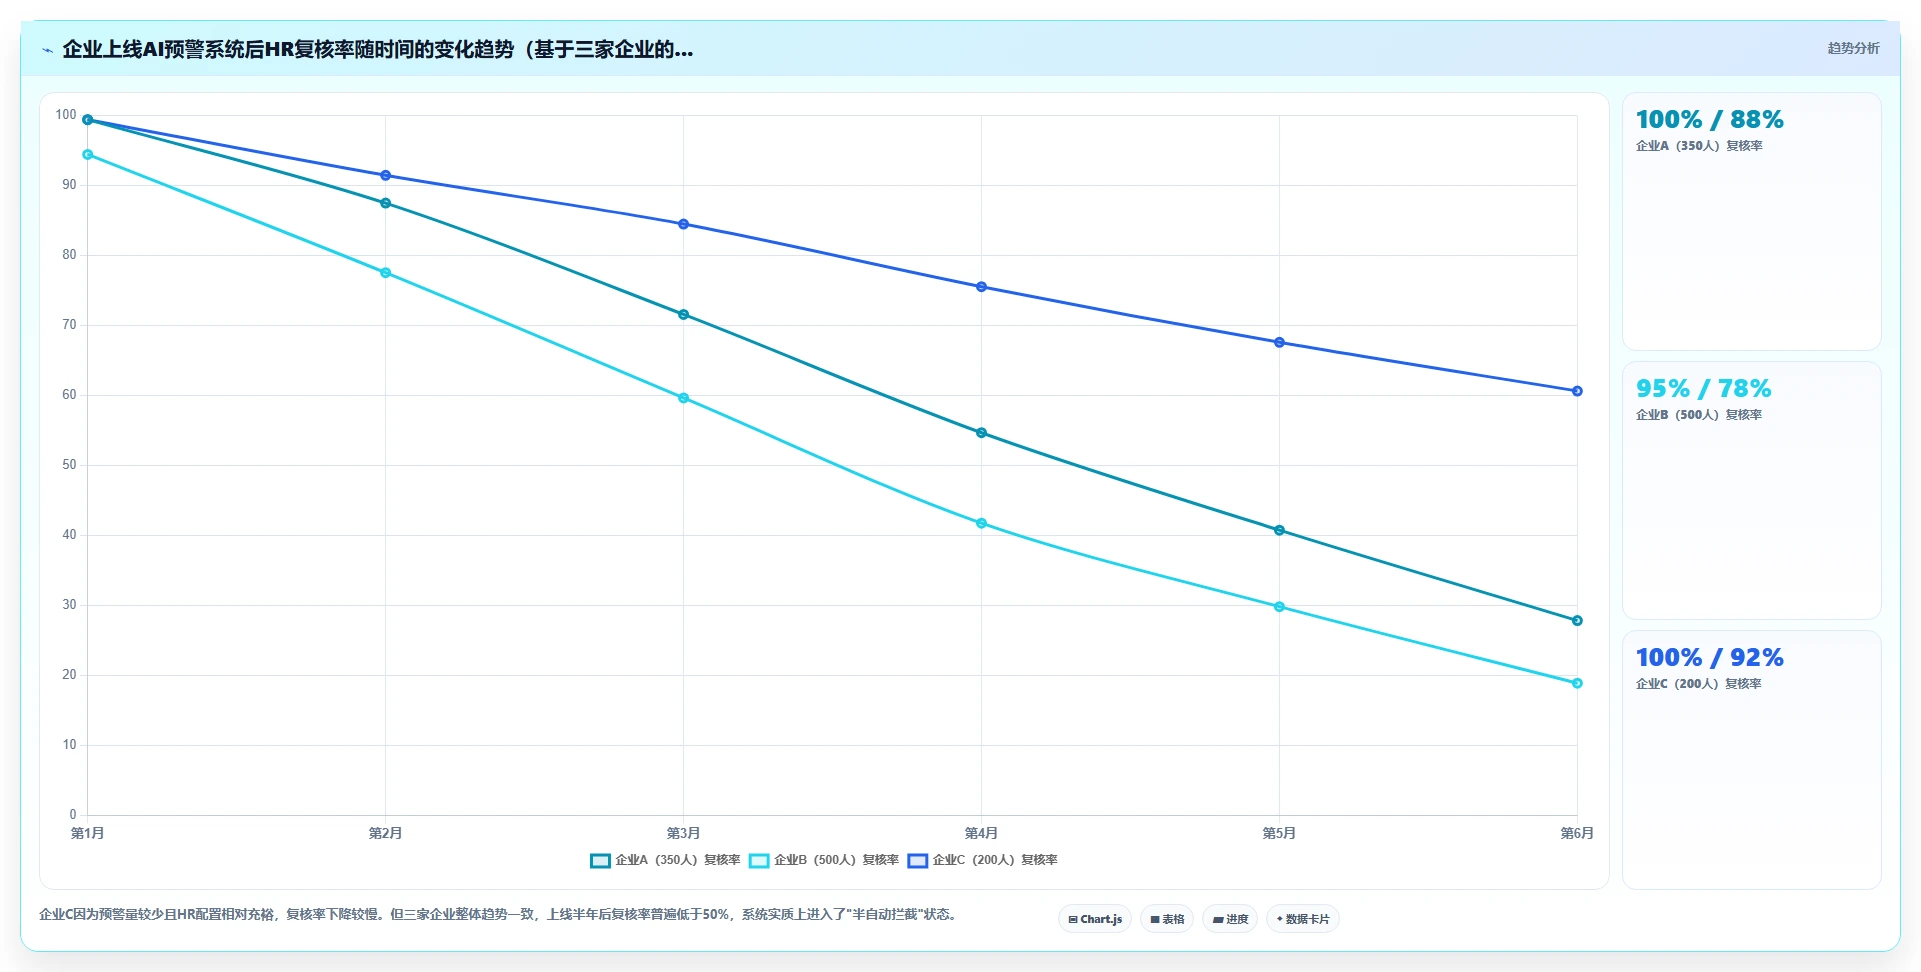Click the x-axis label 第5月
This screenshot has width=1921, height=972.
1279,834
